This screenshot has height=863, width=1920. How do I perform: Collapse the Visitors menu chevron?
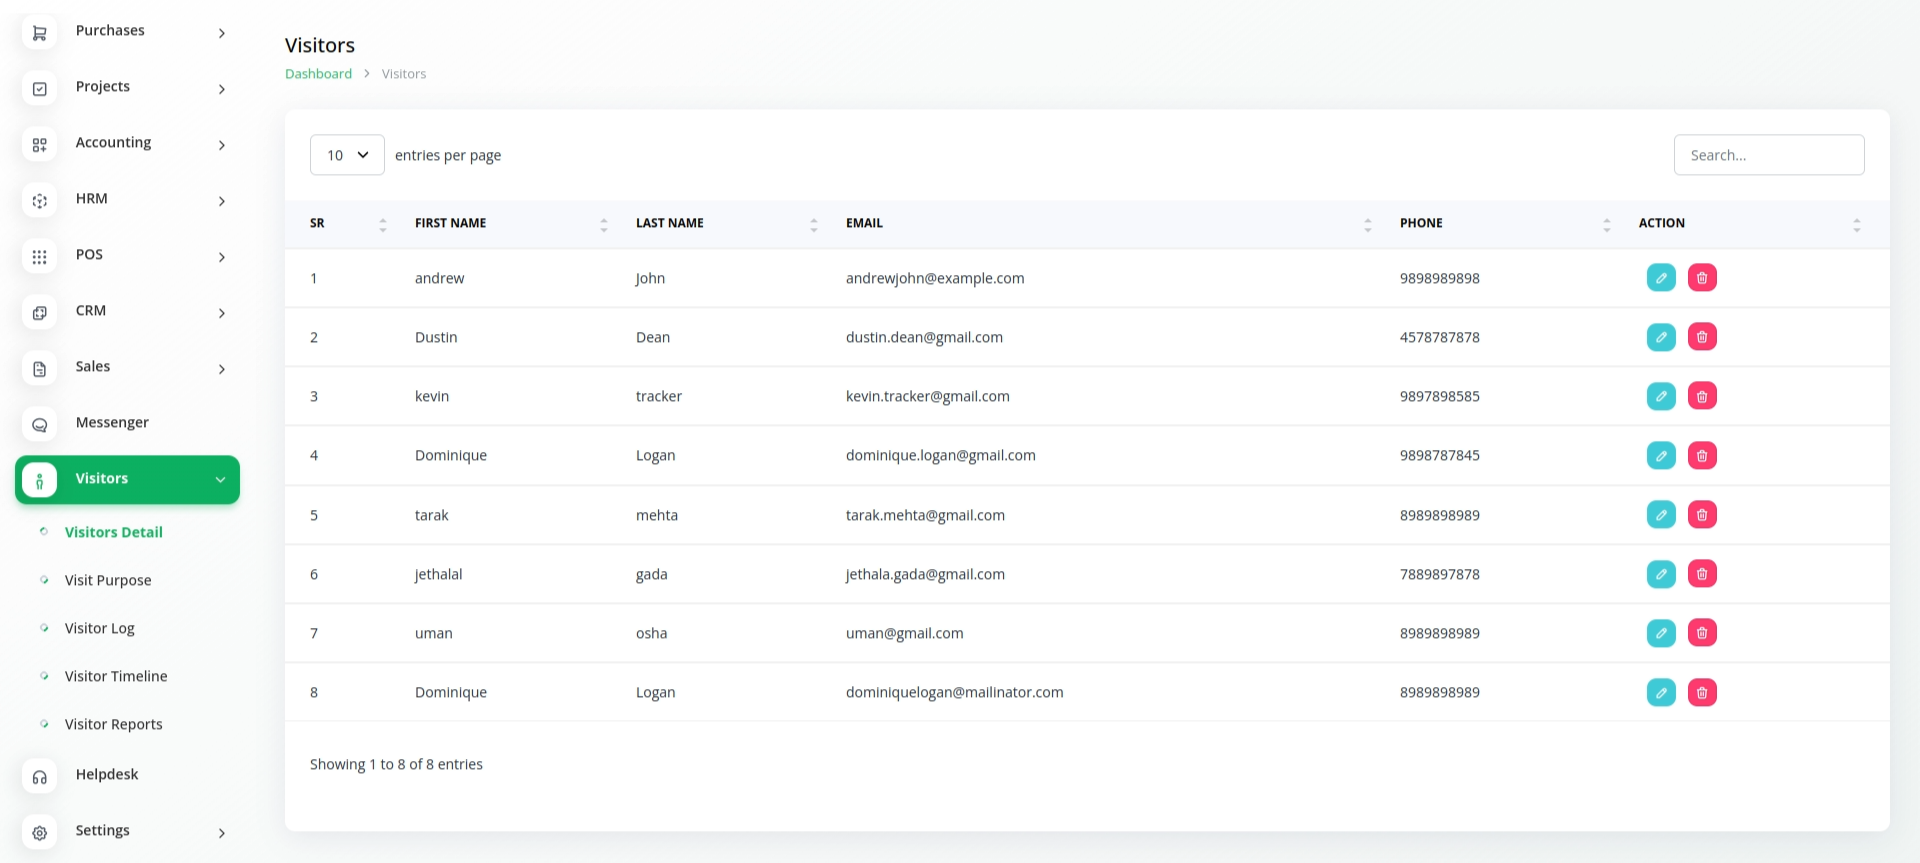(220, 480)
